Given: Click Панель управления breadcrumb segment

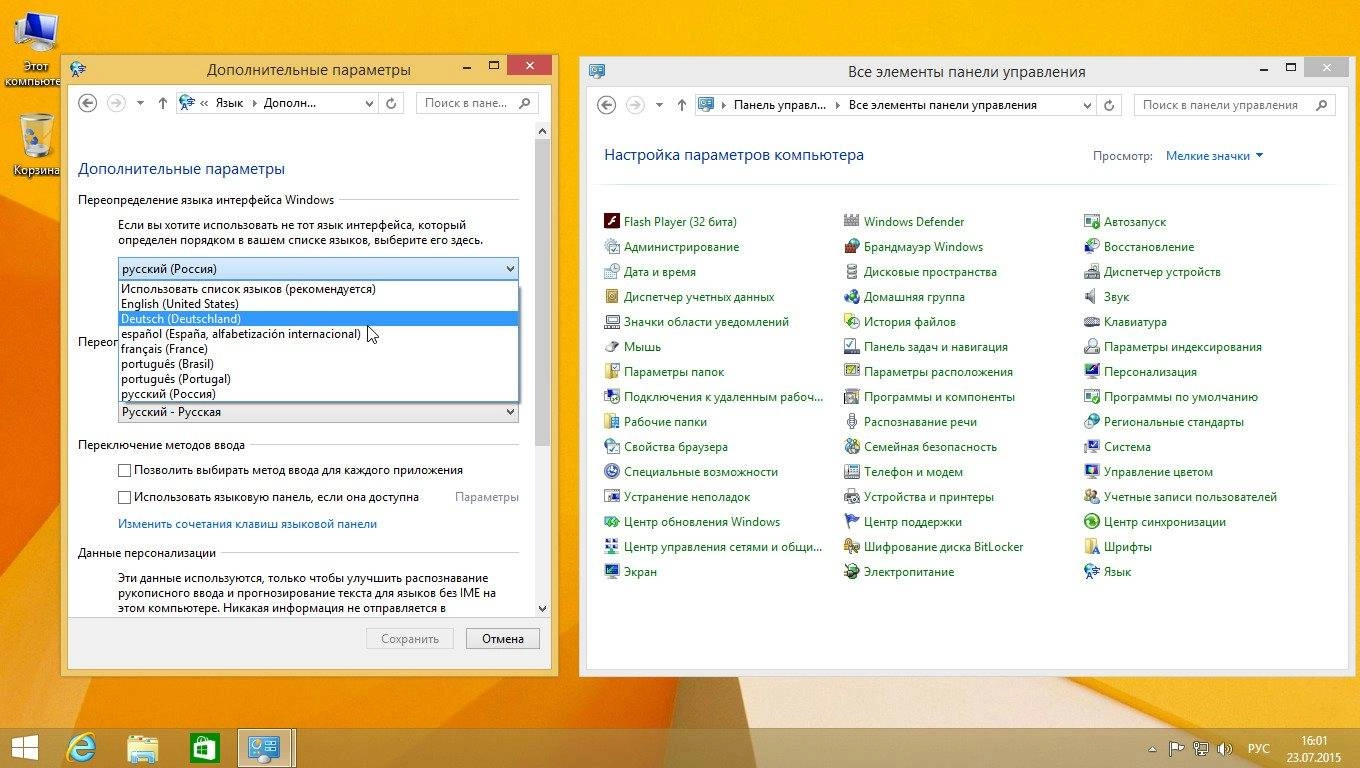Looking at the screenshot, I should click(780, 105).
